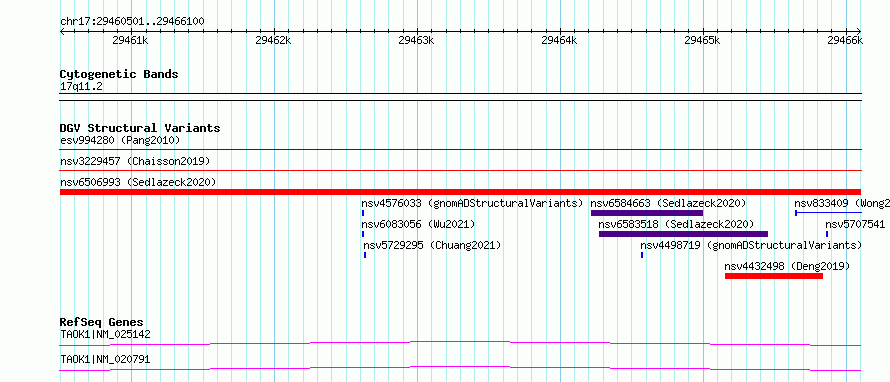The width and height of the screenshot is (890, 382).
Task: Select the nsv6083056 (Wu2021) label
Action: pos(418,224)
